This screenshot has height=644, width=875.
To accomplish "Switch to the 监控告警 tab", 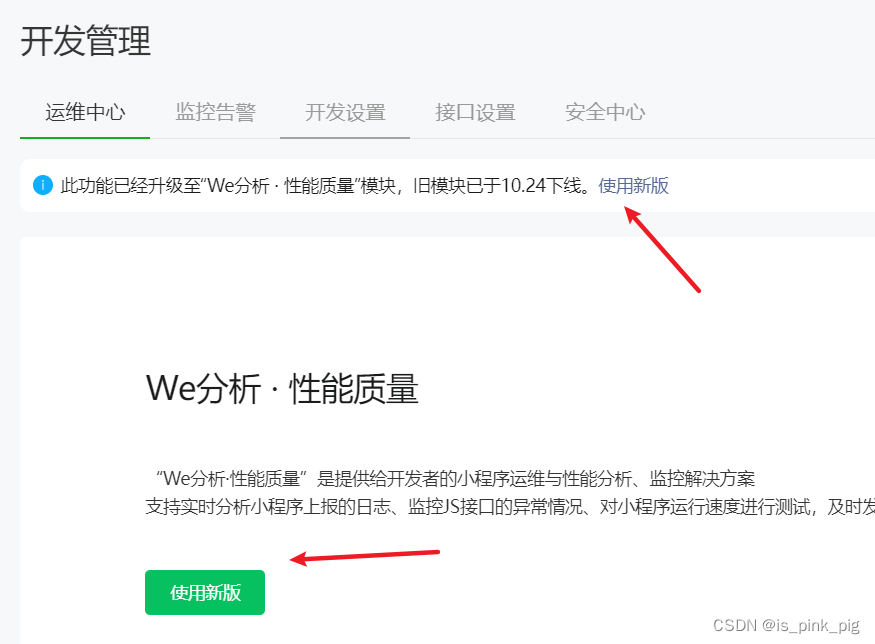I will 215,112.
